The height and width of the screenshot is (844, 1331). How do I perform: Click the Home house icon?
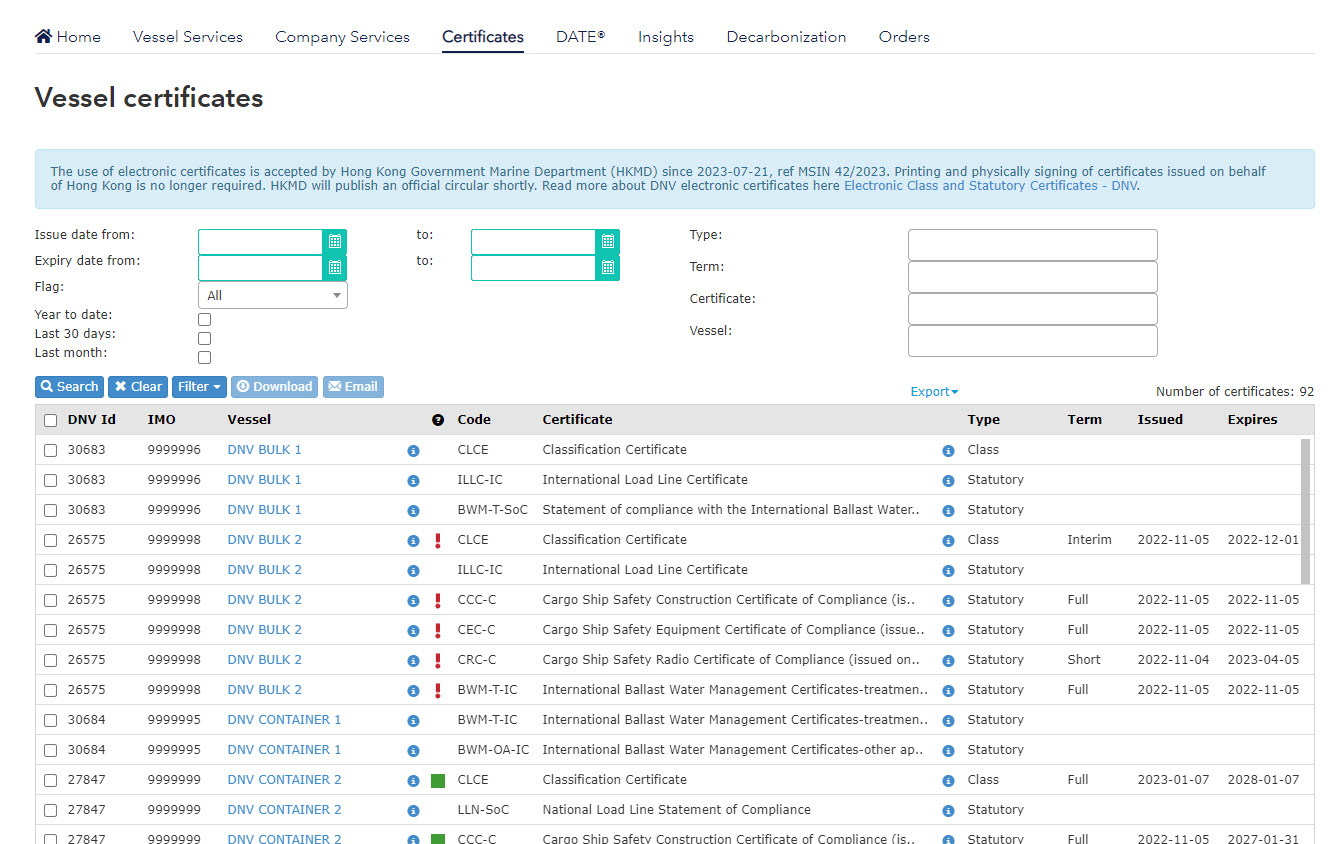click(x=43, y=37)
